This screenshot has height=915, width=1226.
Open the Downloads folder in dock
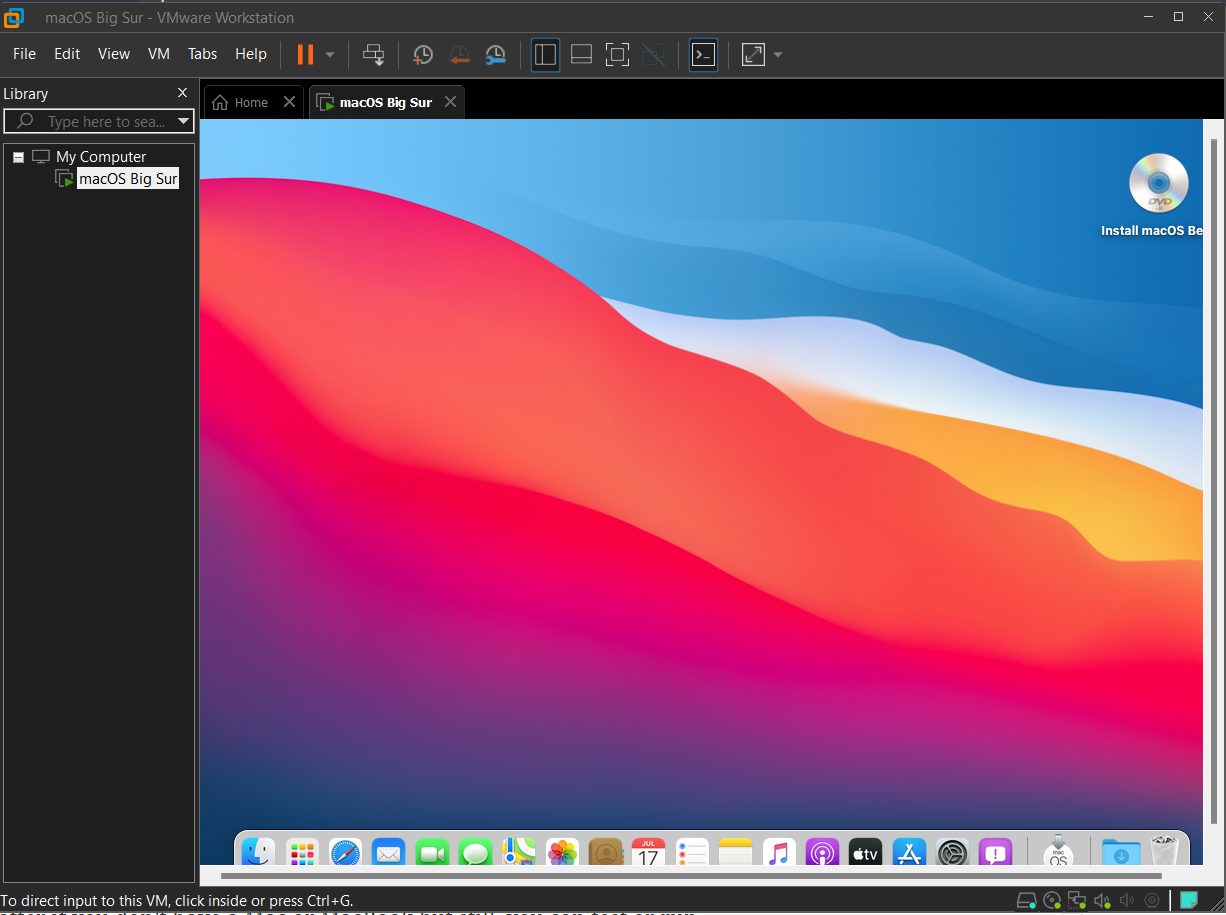(1121, 852)
